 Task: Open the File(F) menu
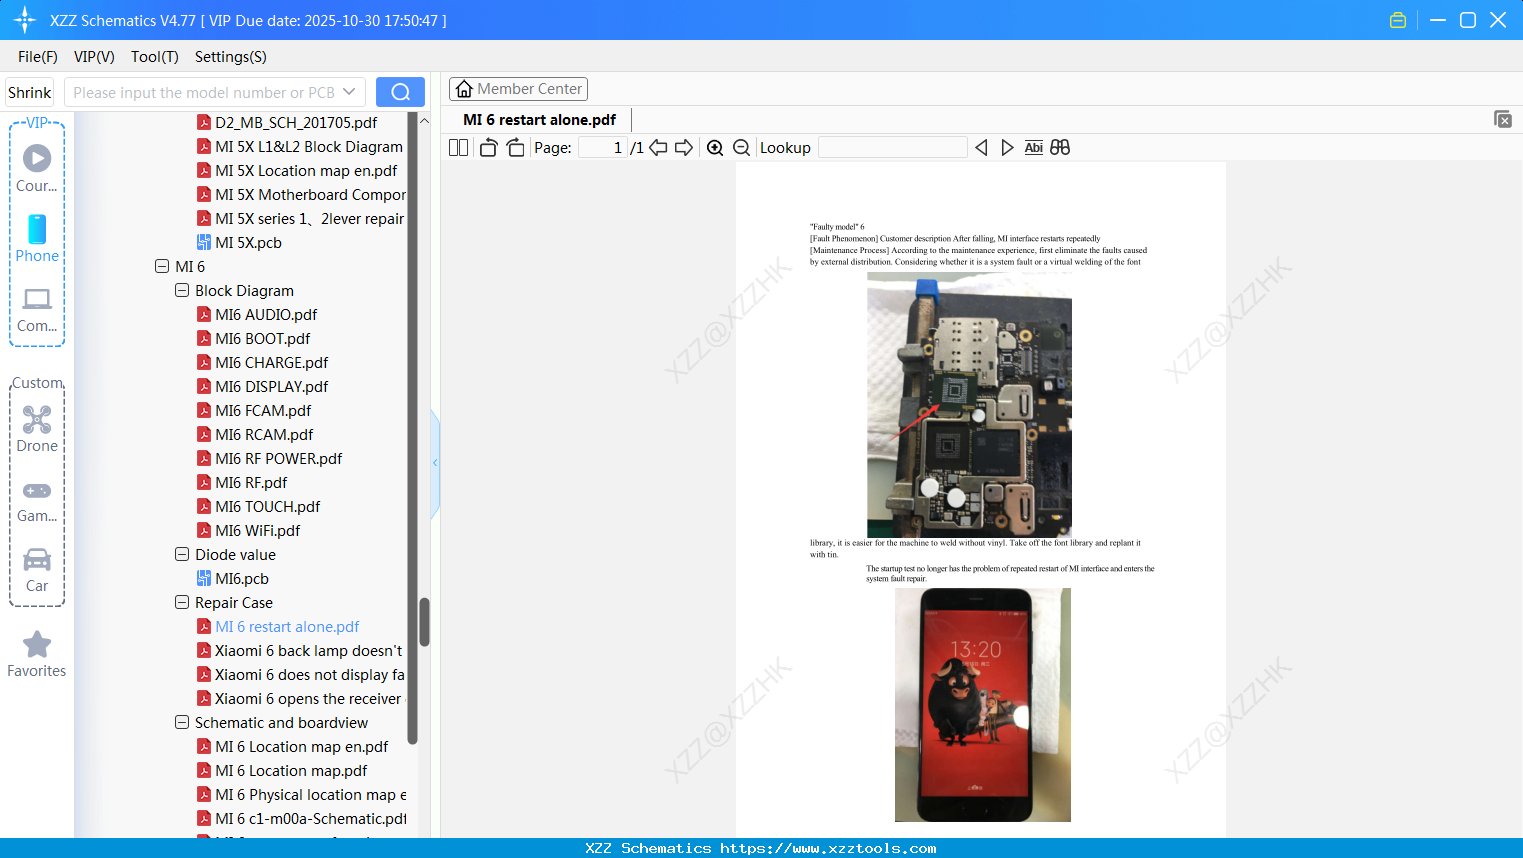pos(38,57)
